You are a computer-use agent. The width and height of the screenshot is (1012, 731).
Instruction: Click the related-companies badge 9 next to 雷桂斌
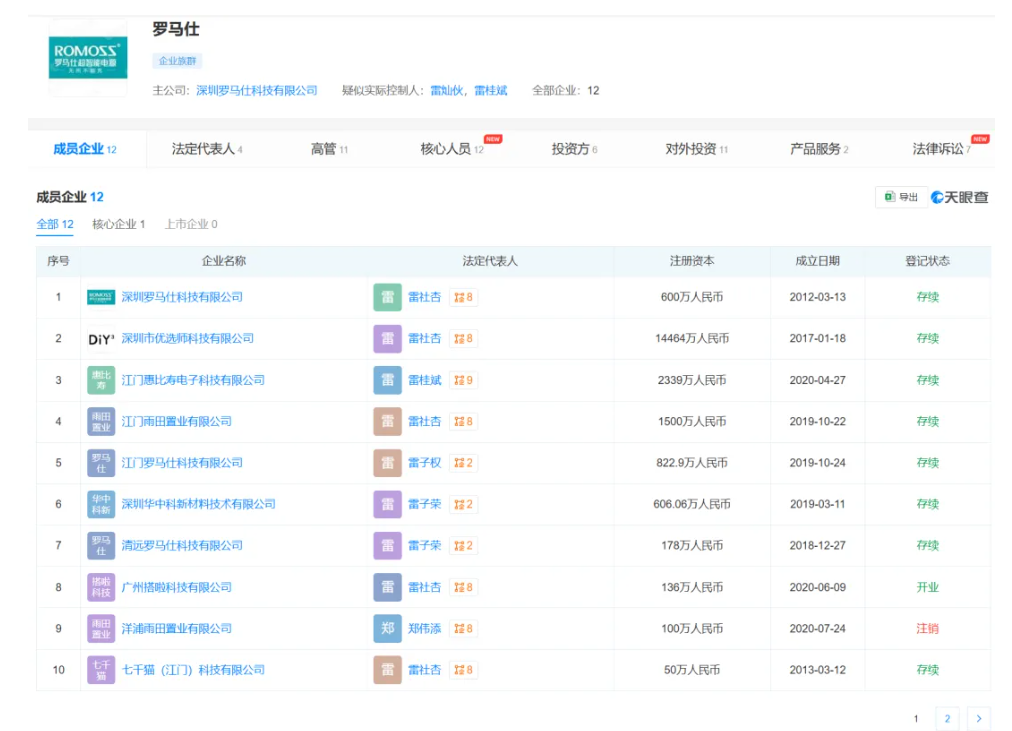click(x=463, y=380)
